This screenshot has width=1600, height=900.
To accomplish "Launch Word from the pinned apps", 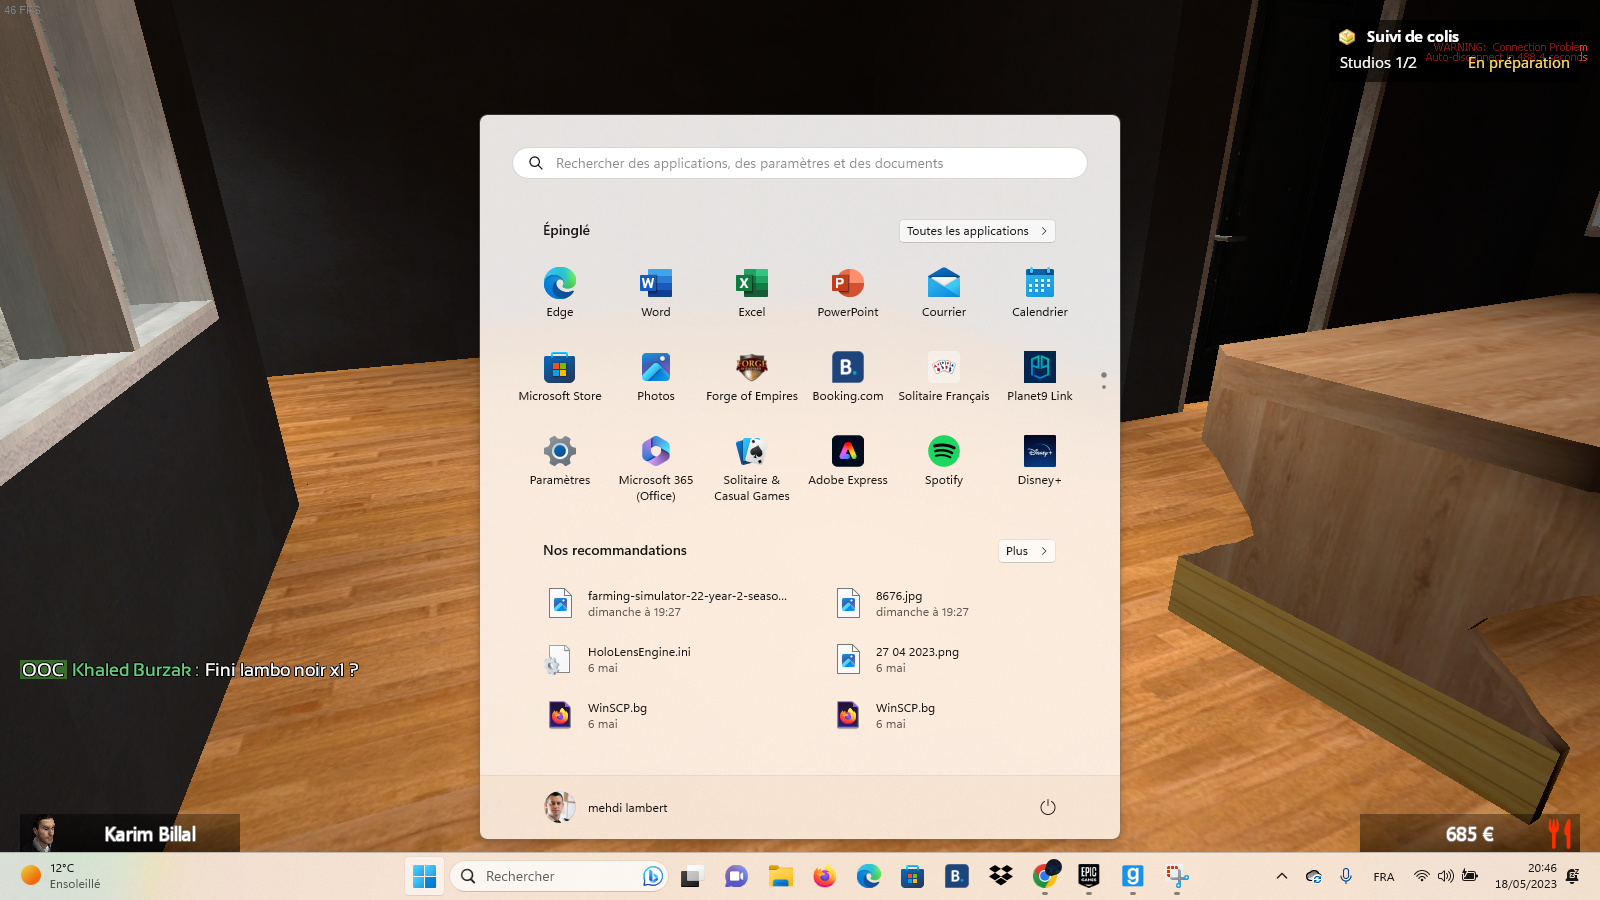I will (656, 285).
